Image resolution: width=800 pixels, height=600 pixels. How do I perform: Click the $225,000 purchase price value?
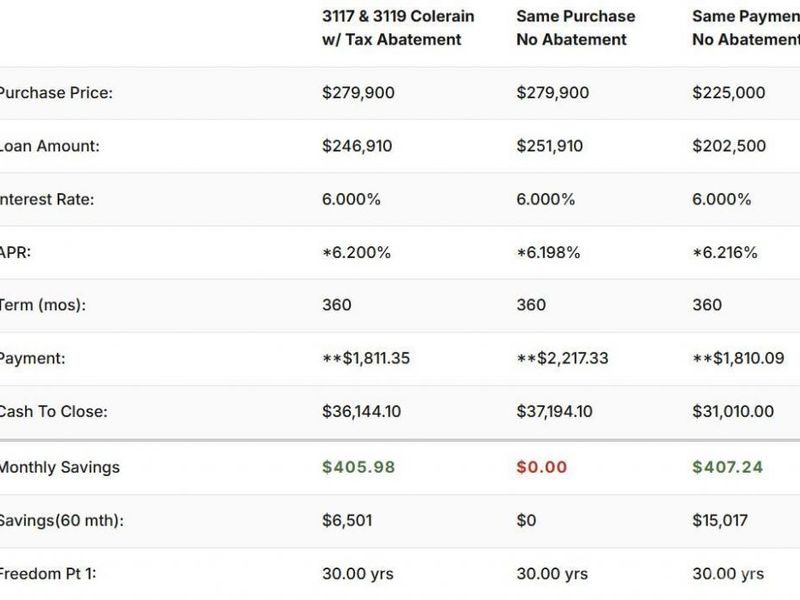[729, 93]
